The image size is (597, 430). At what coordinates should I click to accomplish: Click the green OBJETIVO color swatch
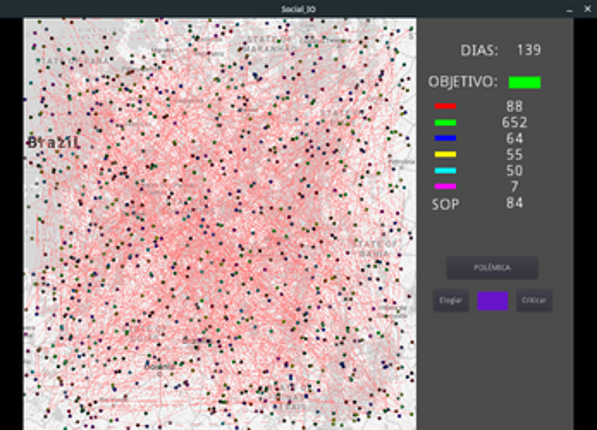524,82
